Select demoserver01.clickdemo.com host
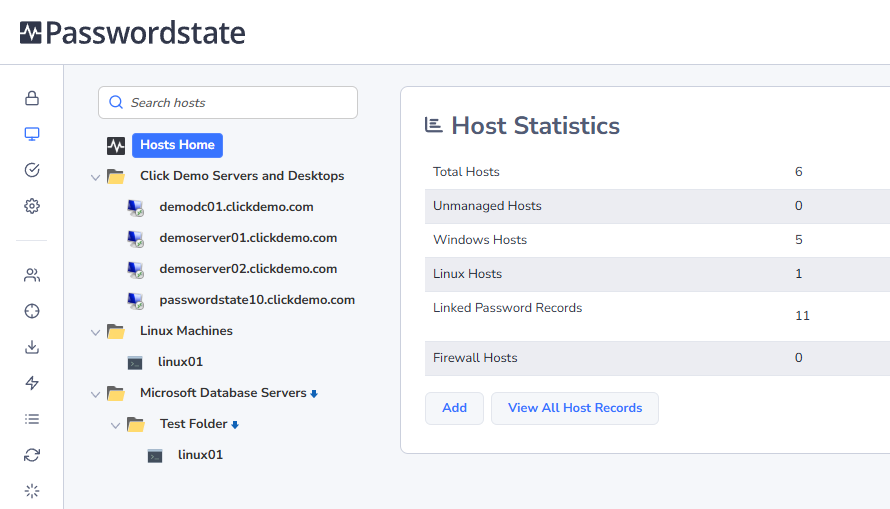Screen dimensions: 890x509 (248, 238)
